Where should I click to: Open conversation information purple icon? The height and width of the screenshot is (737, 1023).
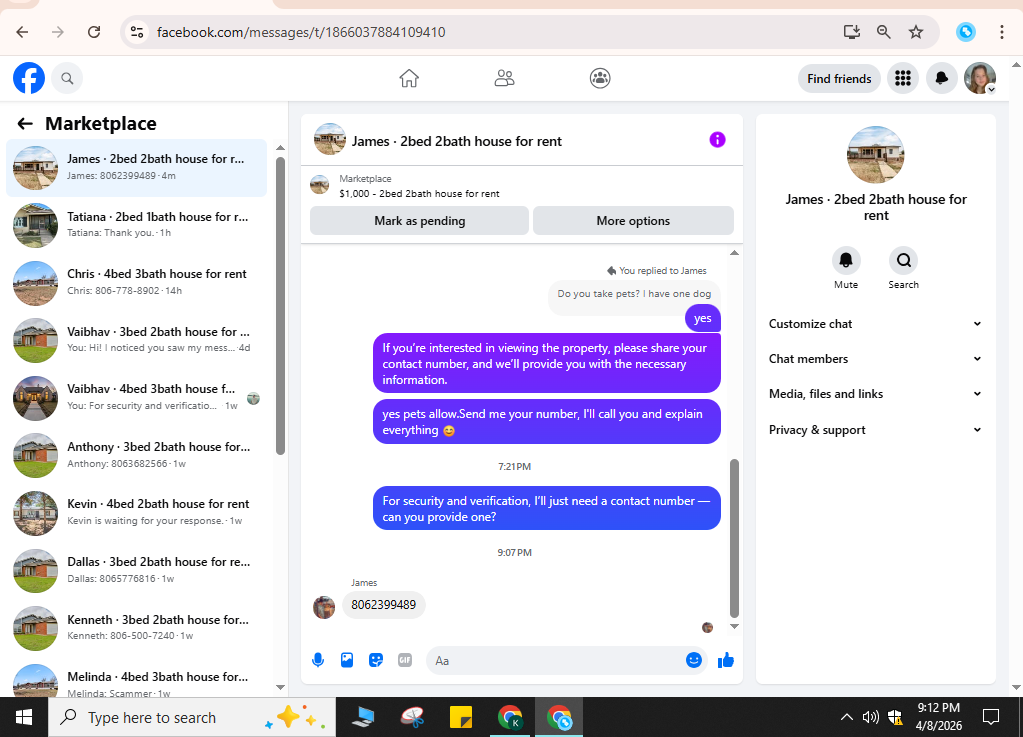point(717,140)
